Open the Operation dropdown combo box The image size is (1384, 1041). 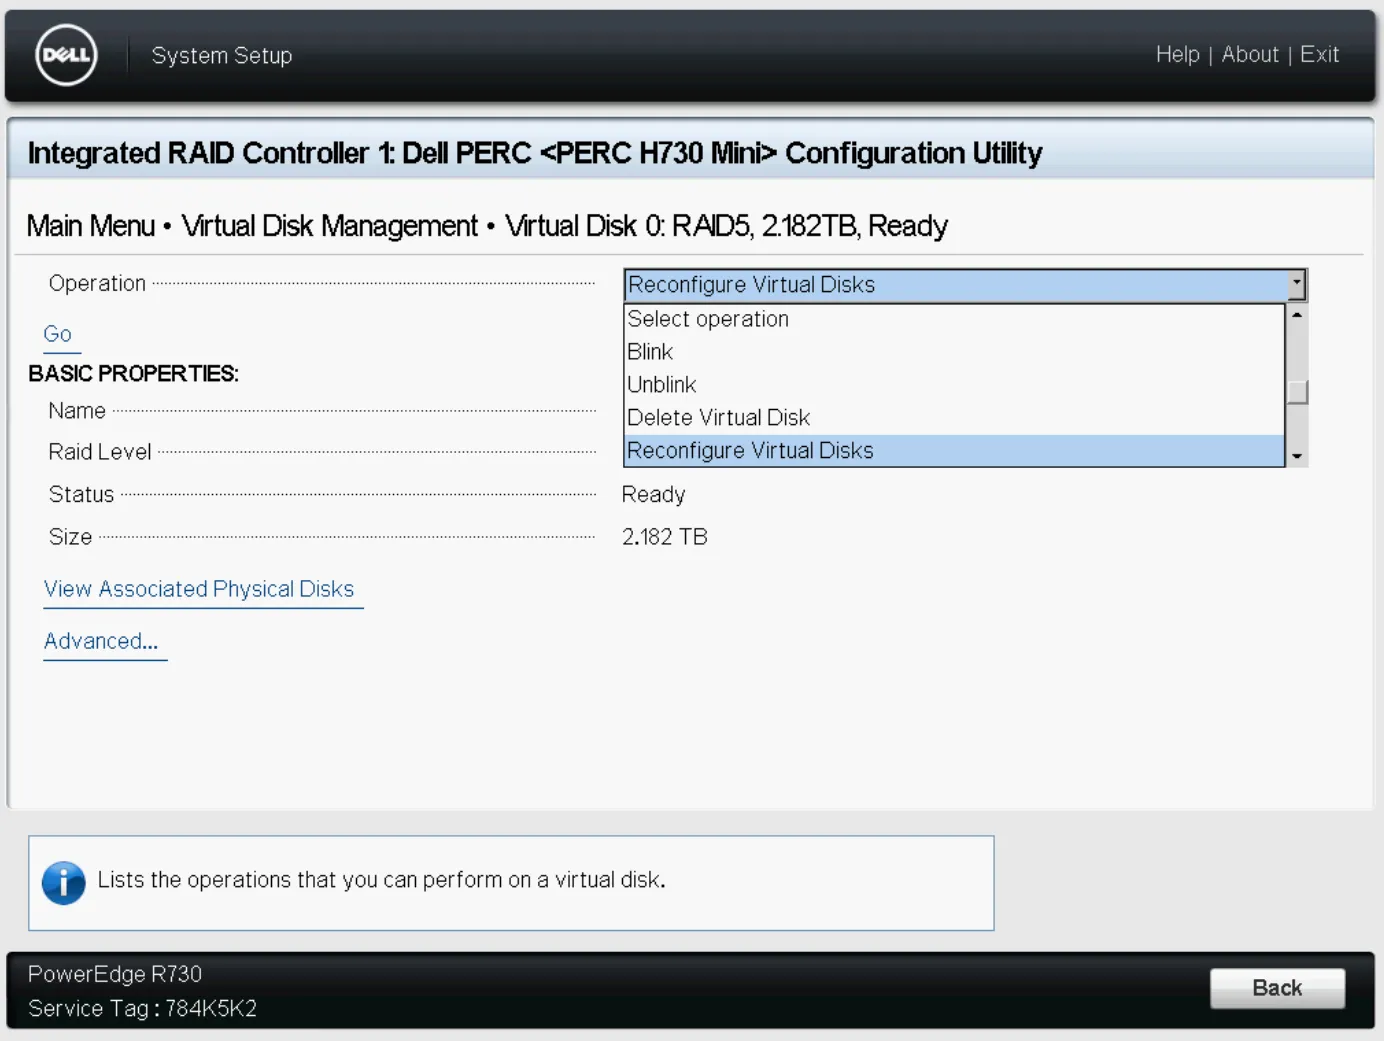click(x=965, y=285)
